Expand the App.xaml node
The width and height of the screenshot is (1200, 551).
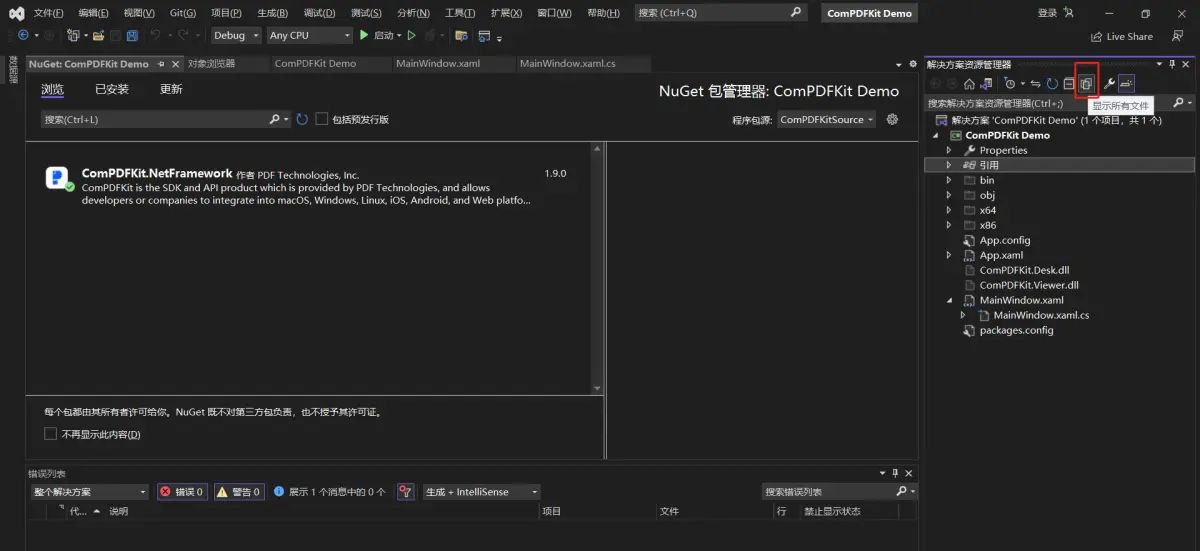click(x=949, y=255)
